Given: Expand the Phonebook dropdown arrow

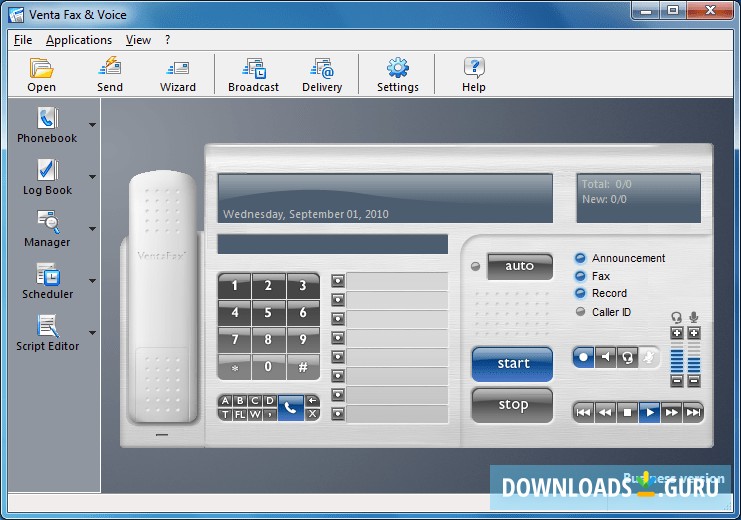Looking at the screenshot, I should click(93, 125).
